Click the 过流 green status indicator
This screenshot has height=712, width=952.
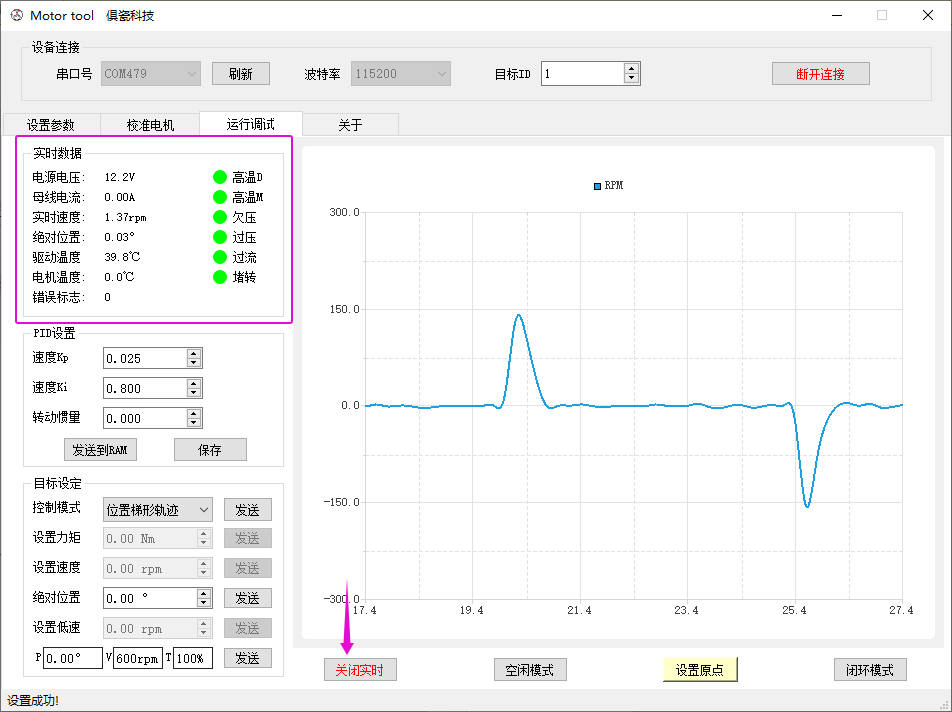(x=220, y=257)
